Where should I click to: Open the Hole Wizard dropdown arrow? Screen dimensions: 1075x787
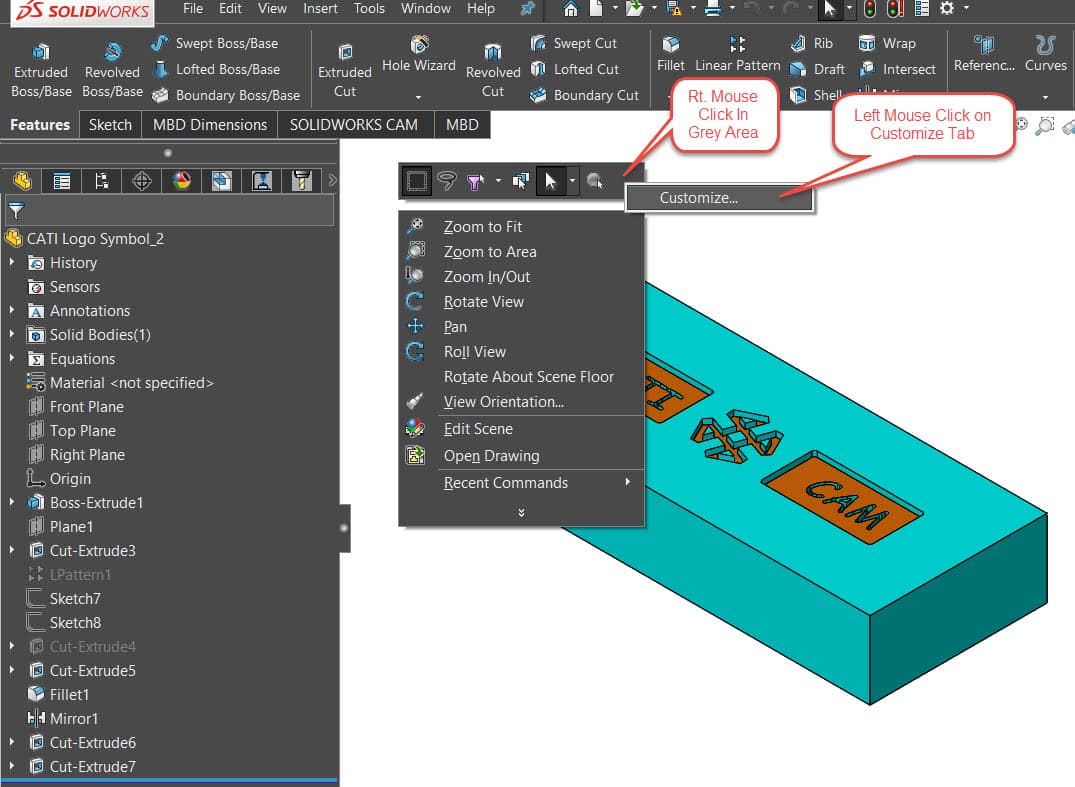tap(418, 97)
